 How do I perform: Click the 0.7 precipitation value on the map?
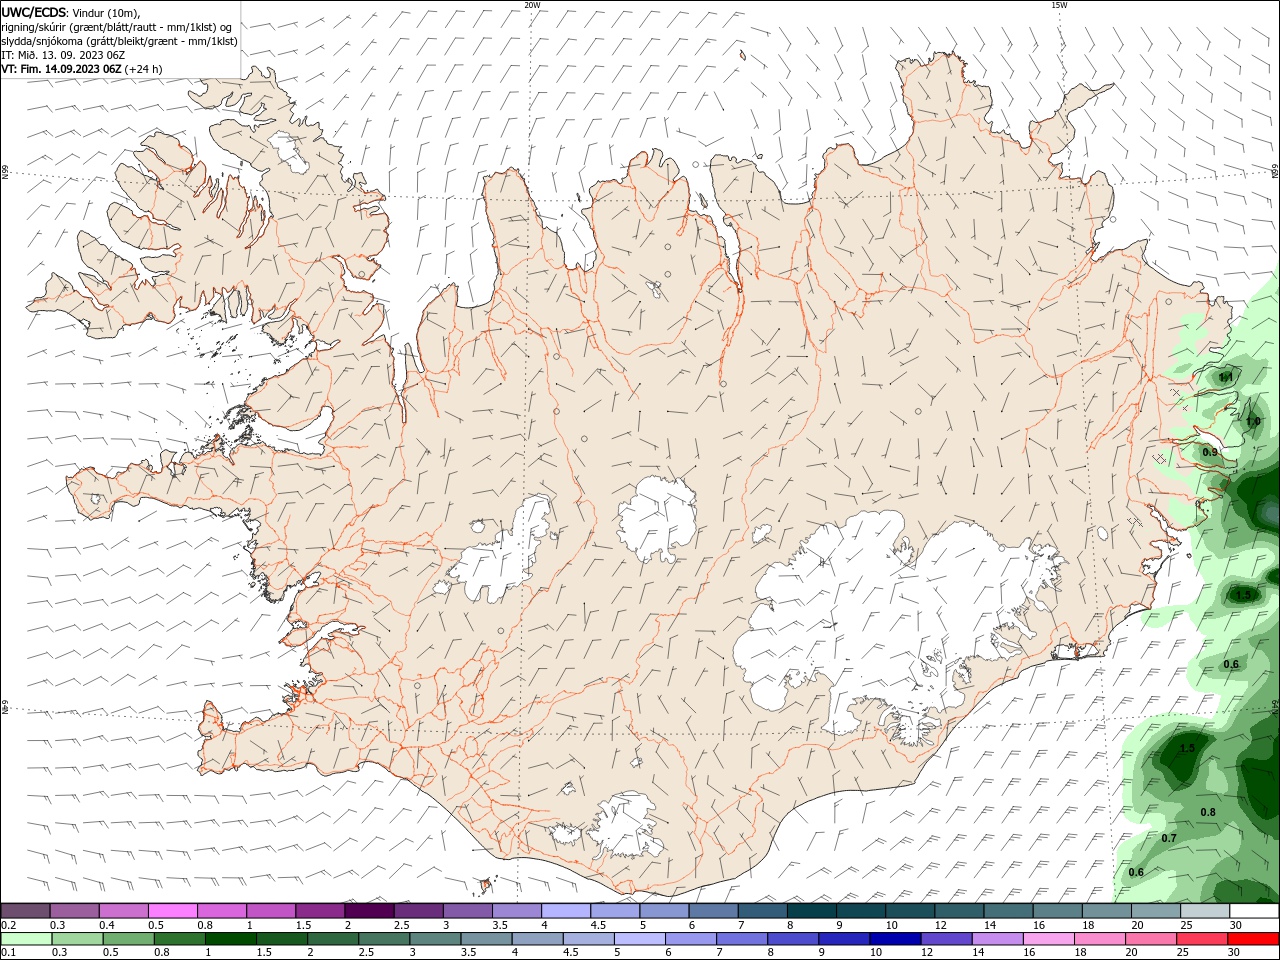point(1169,838)
